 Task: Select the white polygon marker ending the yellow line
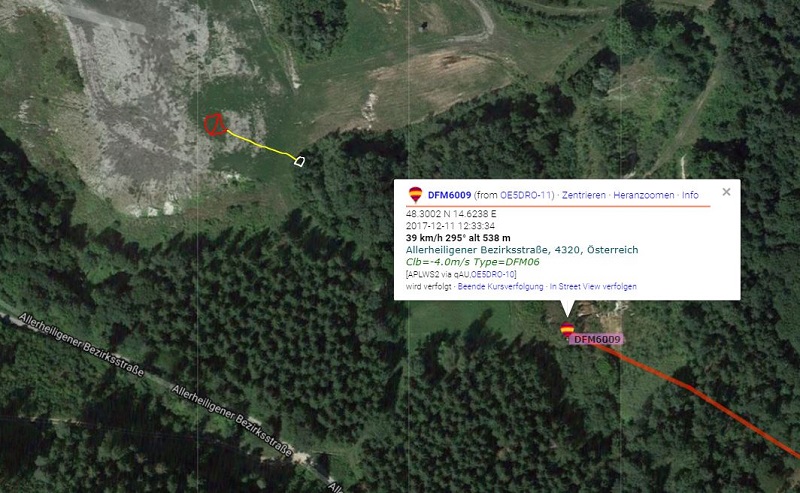[300, 161]
